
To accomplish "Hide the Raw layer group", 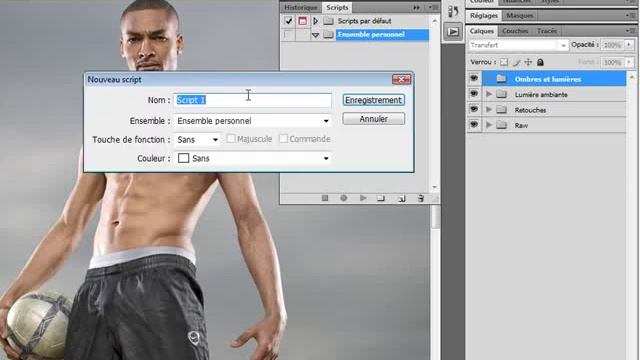I will click(x=474, y=124).
